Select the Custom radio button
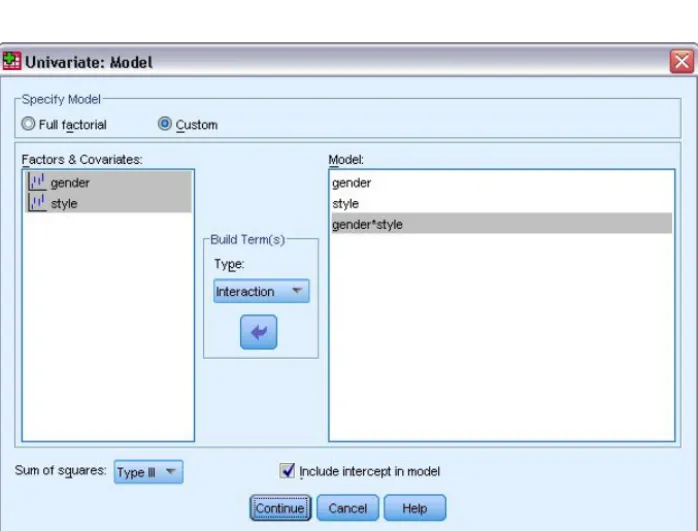This screenshot has width=698, height=531. coord(165,124)
